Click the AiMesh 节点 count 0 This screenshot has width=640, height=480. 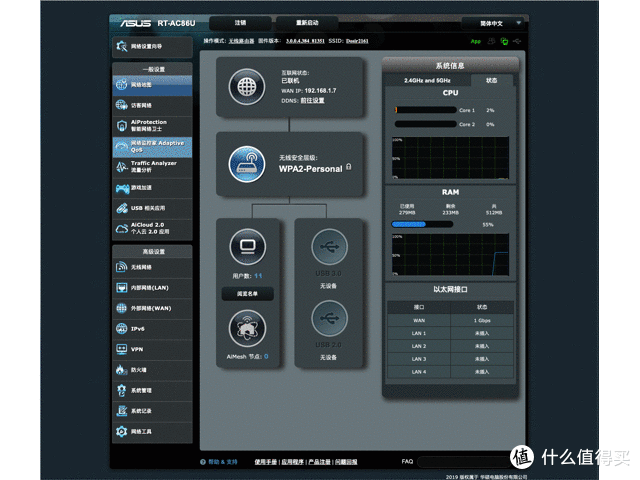click(x=266, y=356)
